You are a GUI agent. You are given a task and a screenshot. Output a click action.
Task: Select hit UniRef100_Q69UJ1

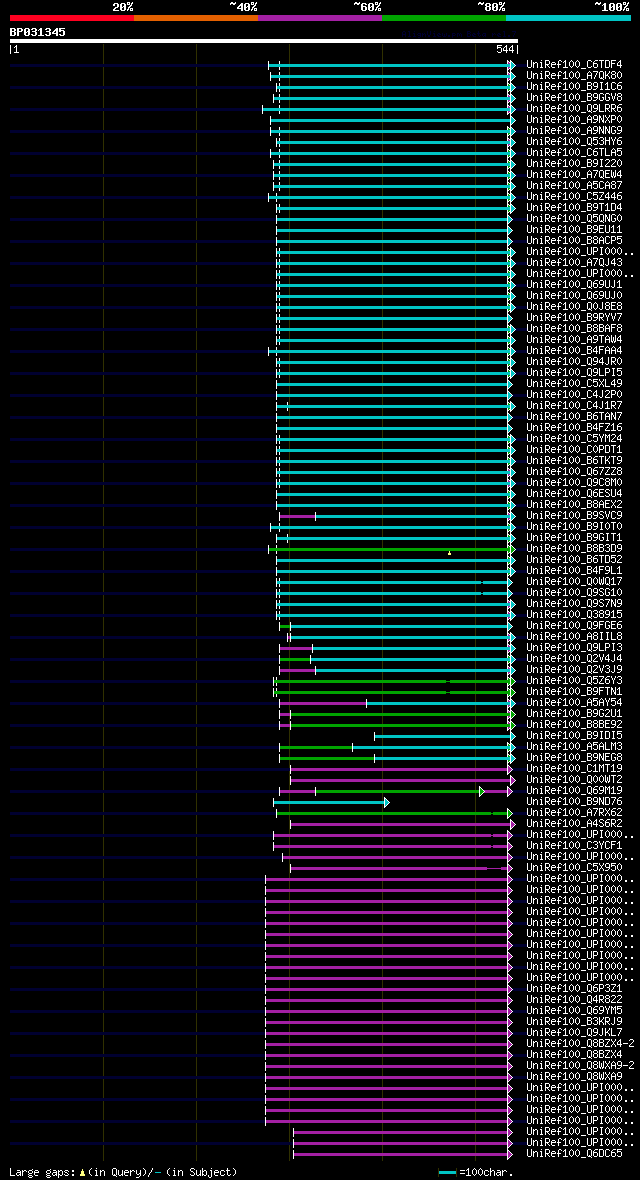[x=574, y=285]
